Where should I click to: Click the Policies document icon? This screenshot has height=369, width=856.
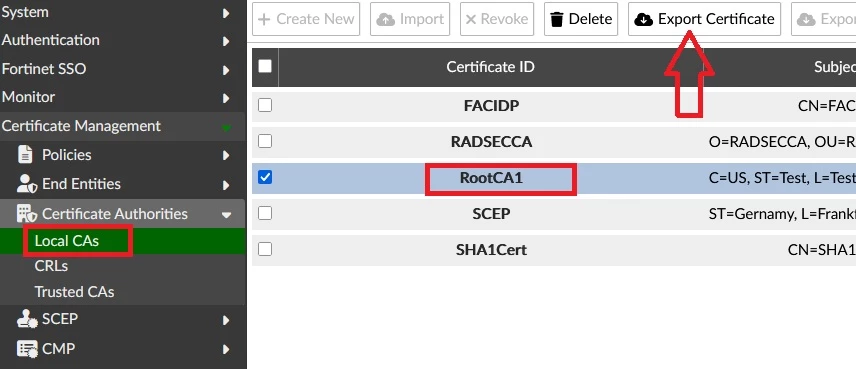click(25, 155)
